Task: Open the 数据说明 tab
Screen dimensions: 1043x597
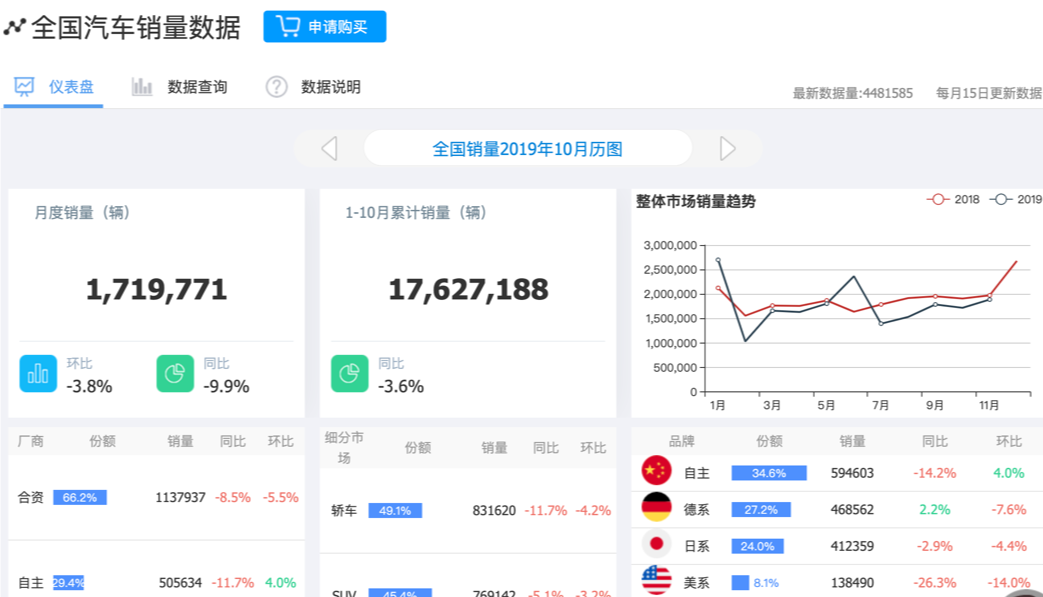Action: [313, 87]
